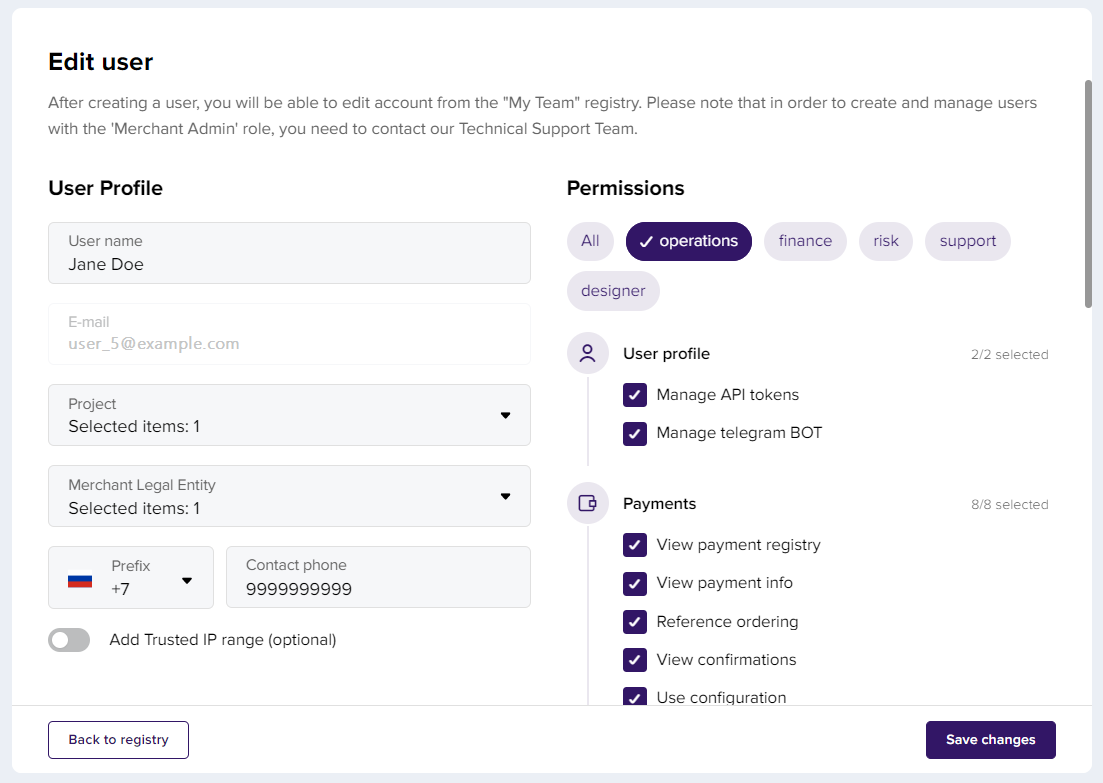Viewport: 1103px width, 783px height.
Task: Uncheck Manage API tokens permission
Action: (x=635, y=395)
